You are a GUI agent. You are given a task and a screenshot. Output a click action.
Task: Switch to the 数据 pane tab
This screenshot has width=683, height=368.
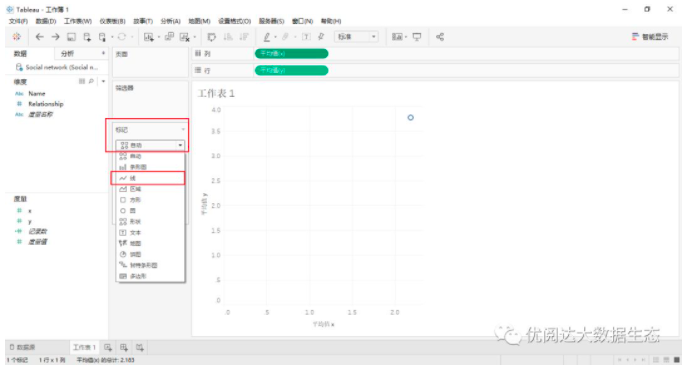[20, 54]
